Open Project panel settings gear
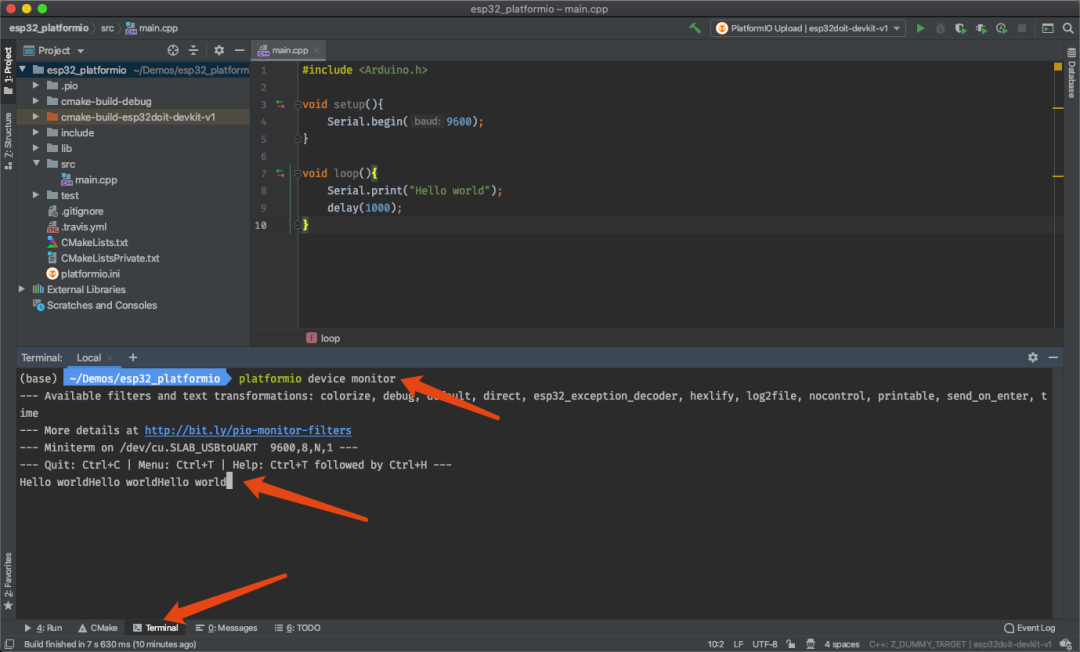The height and width of the screenshot is (652, 1080). point(219,50)
